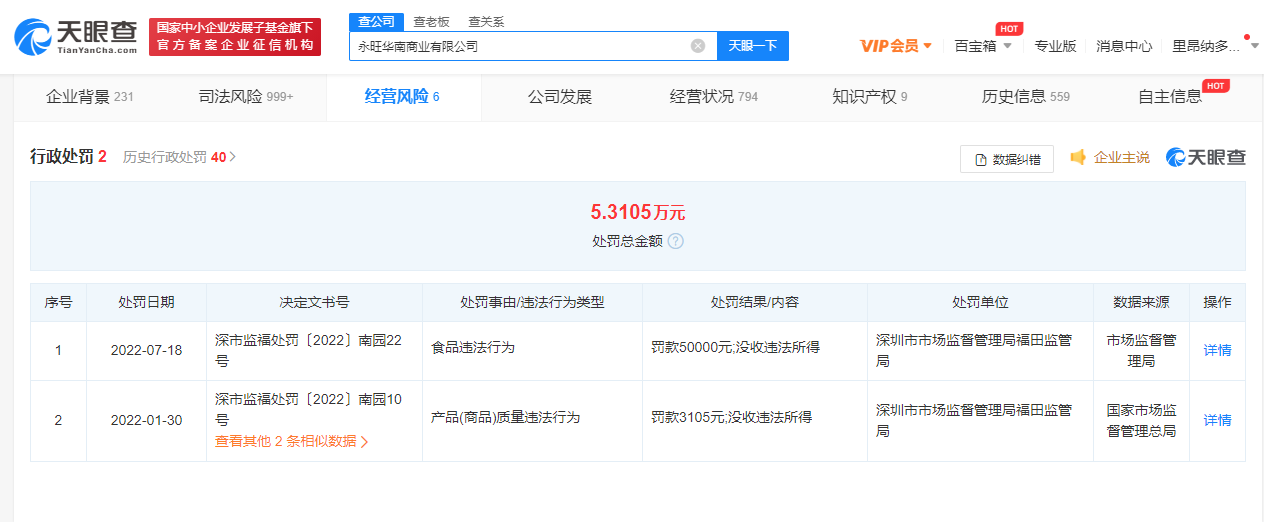Open the 国家中小企业发展子基金 red banner

pyautogui.click(x=235, y=37)
